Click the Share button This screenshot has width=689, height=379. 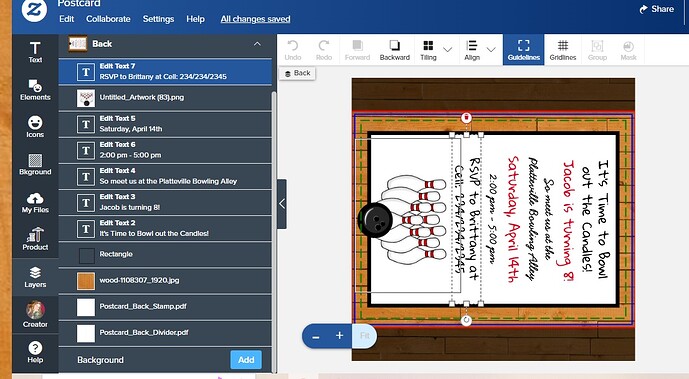point(656,9)
